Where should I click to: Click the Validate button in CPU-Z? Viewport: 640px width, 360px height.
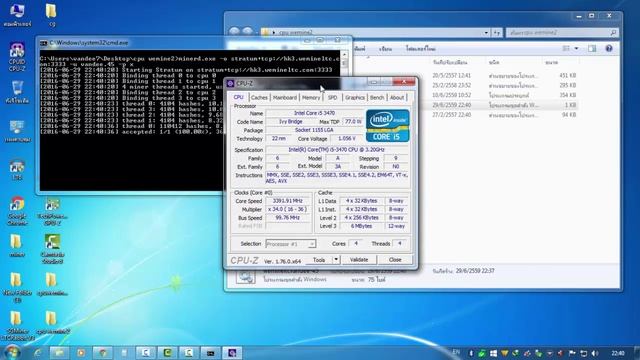click(359, 260)
